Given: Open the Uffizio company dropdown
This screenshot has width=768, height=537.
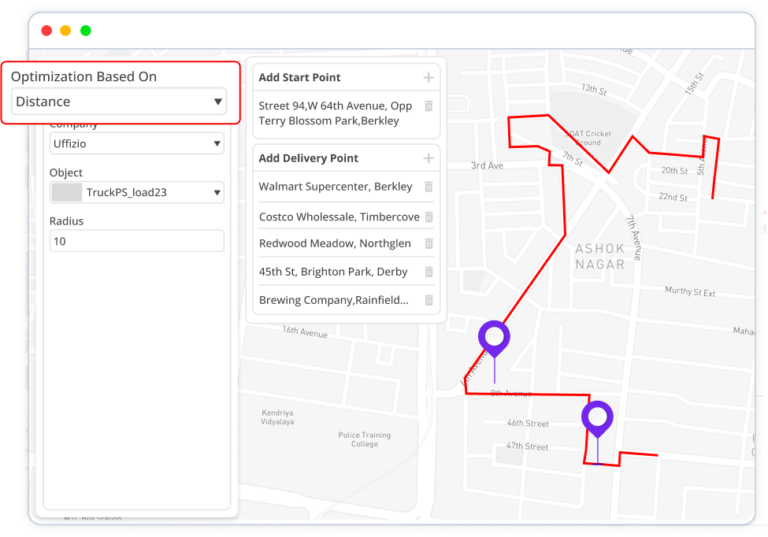Looking at the screenshot, I should tap(137, 144).
